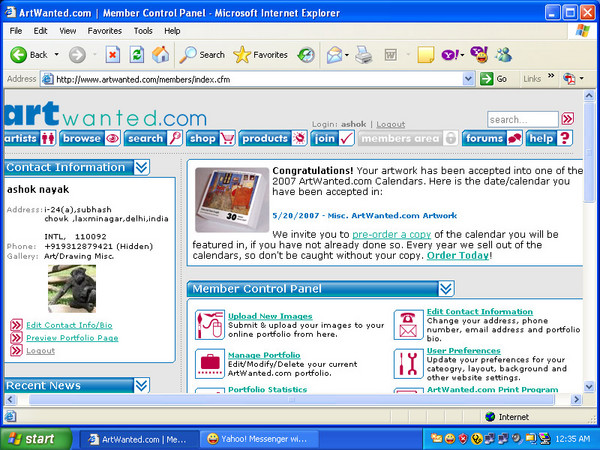This screenshot has height=450, width=600.
Task: Click the browse navigation tab
Action: (x=90, y=138)
